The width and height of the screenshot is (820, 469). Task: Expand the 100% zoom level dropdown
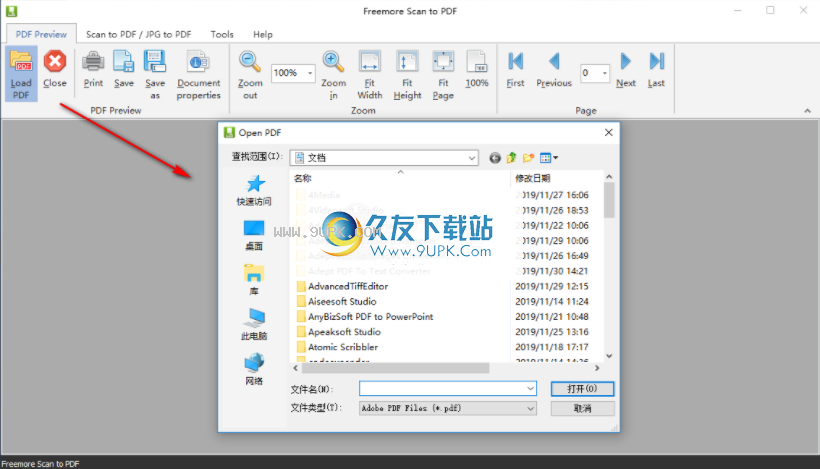(310, 73)
